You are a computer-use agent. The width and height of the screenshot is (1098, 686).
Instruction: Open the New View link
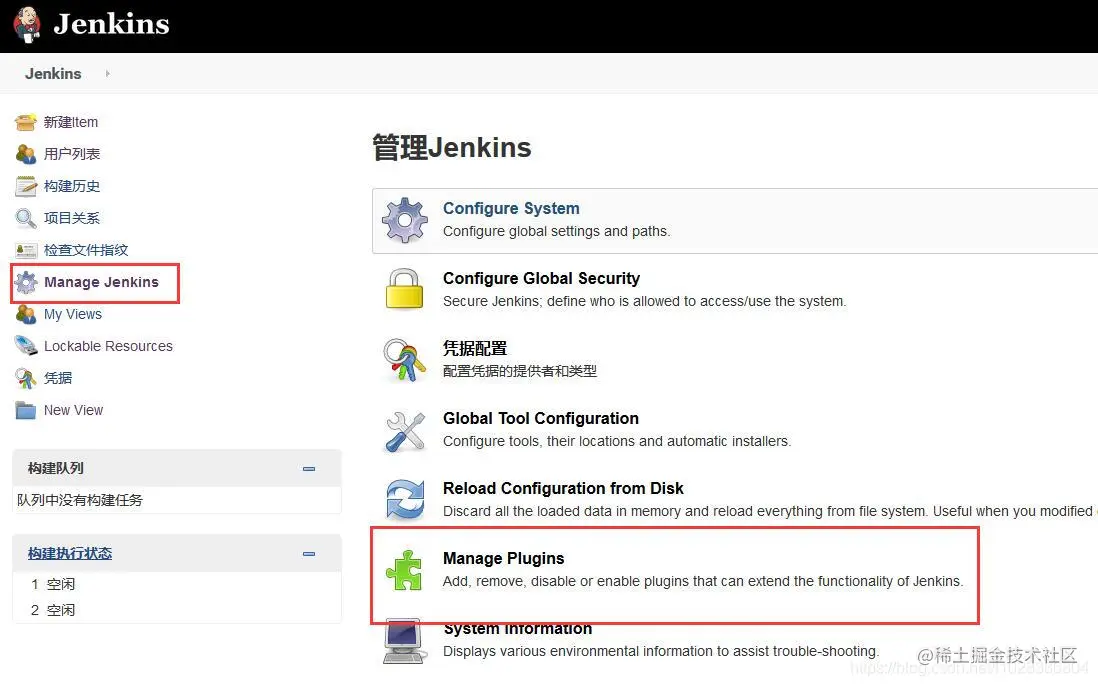point(74,410)
